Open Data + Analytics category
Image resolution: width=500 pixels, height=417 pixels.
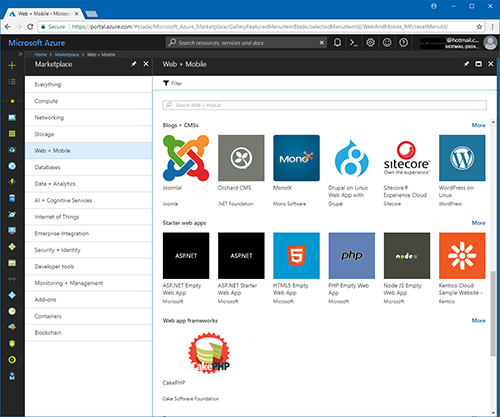click(89, 184)
